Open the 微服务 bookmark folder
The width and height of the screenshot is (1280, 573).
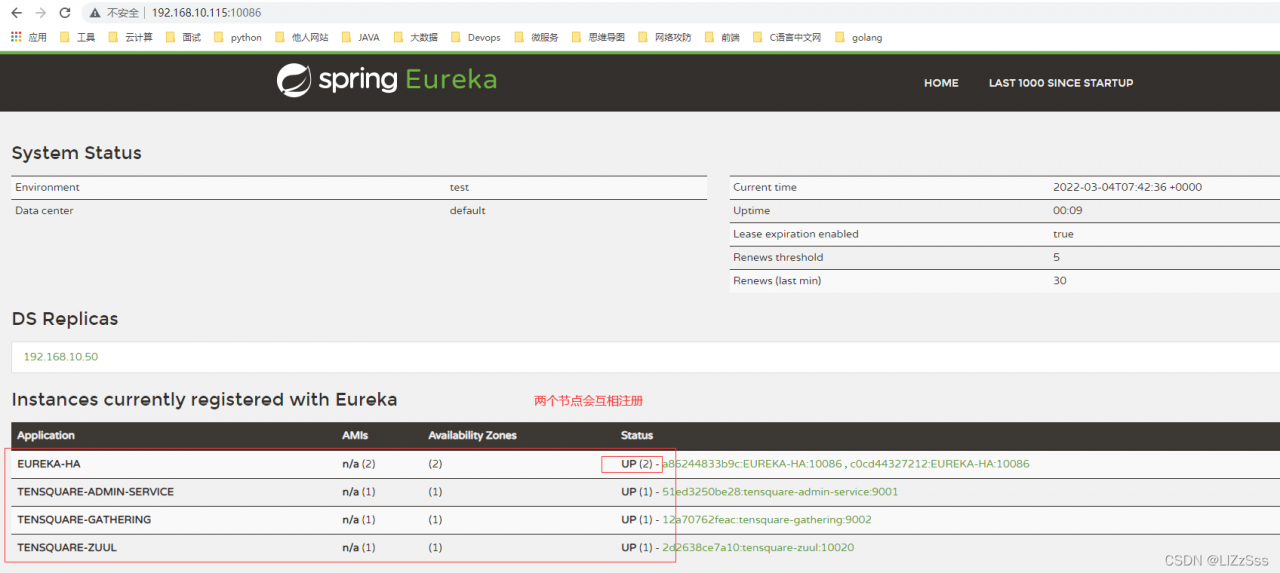(x=536, y=37)
